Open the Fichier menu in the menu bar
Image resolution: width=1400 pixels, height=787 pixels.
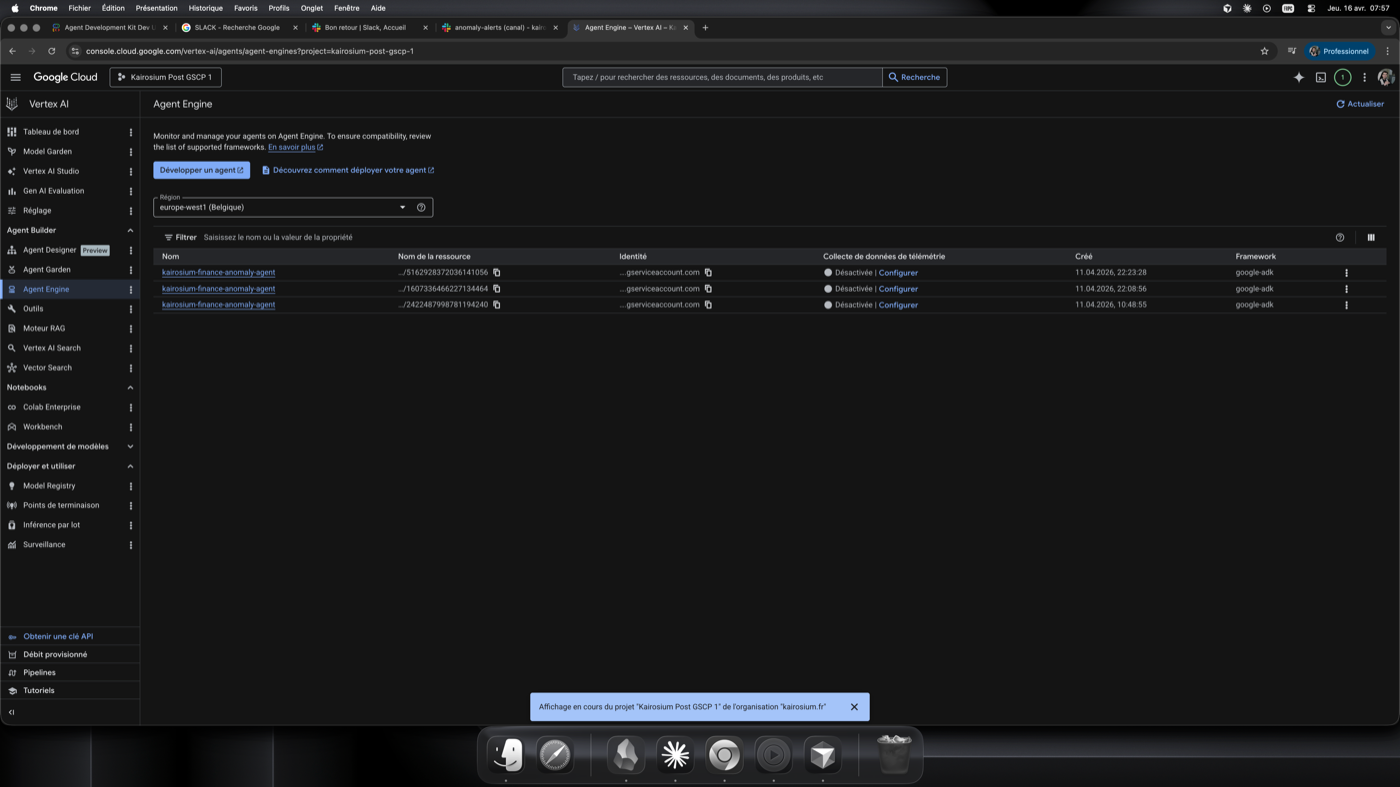pyautogui.click(x=80, y=8)
